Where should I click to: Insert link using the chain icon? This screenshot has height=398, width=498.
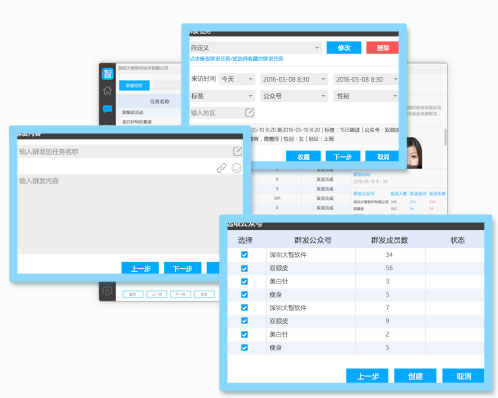point(222,168)
